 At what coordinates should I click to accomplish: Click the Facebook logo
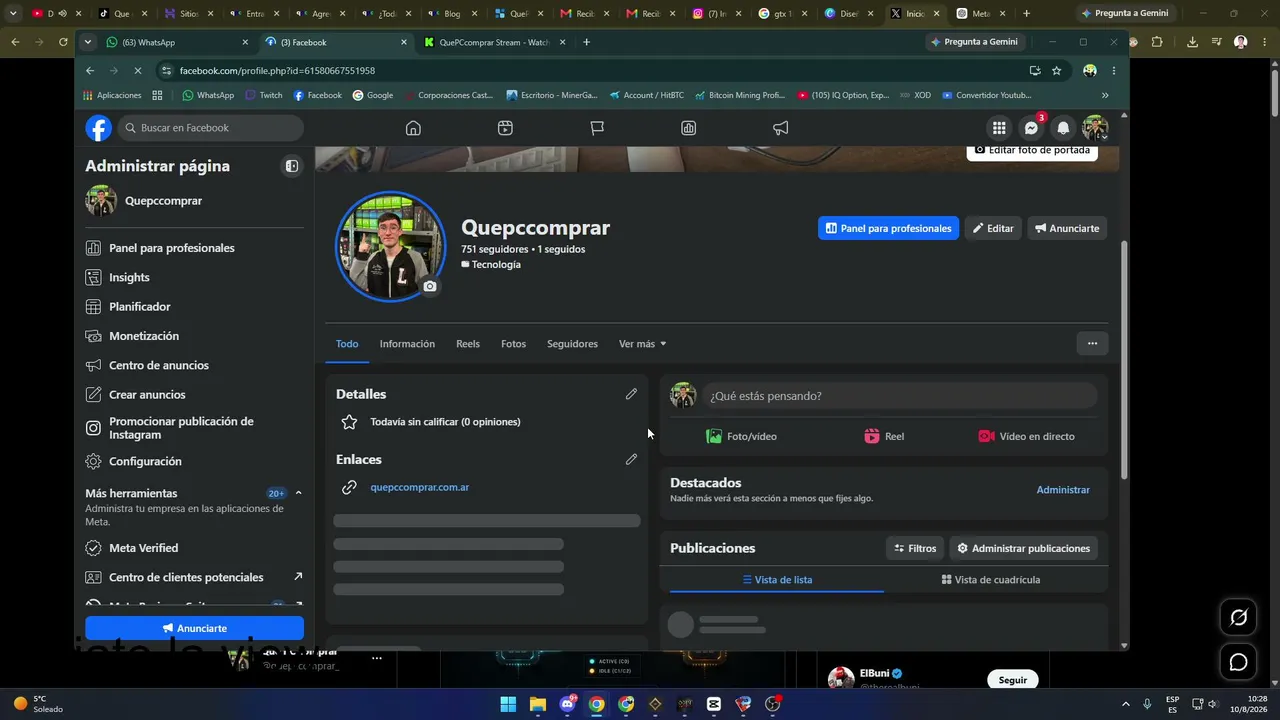tap(99, 128)
